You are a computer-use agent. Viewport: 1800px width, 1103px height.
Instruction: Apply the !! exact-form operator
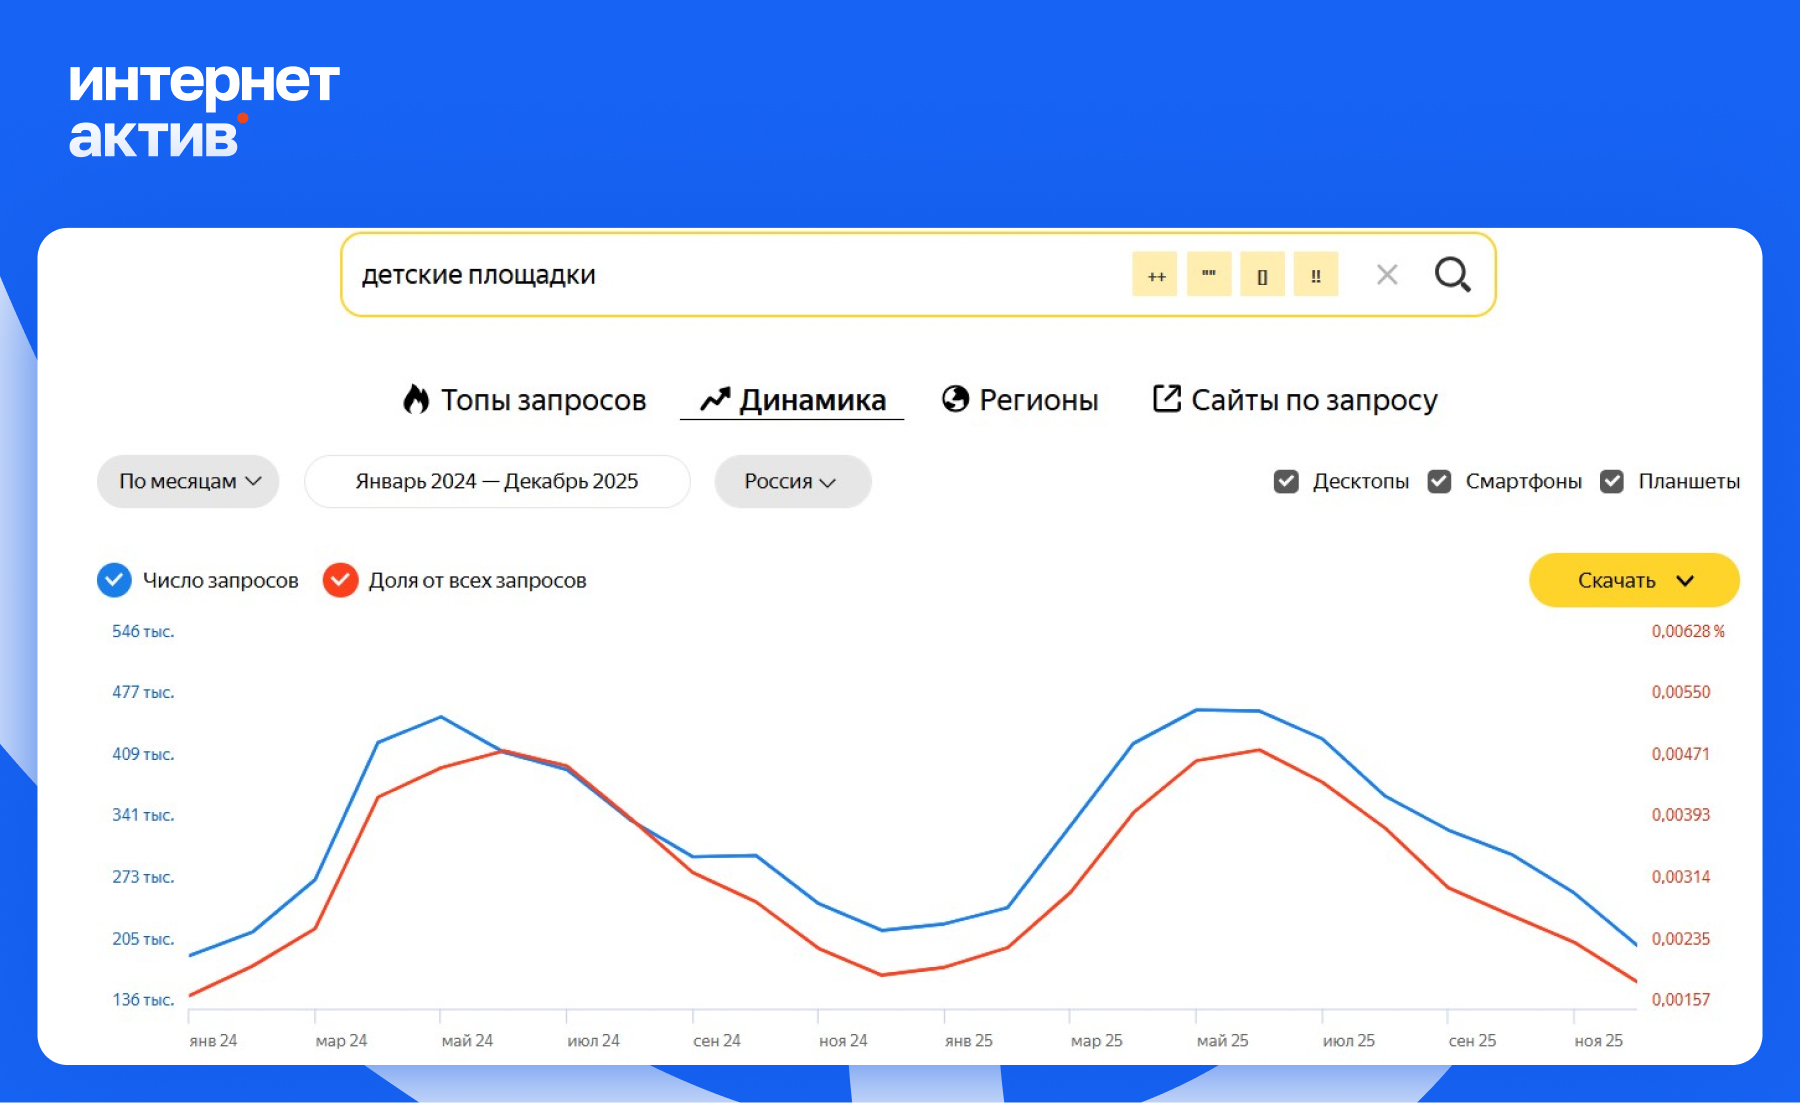(x=1317, y=275)
